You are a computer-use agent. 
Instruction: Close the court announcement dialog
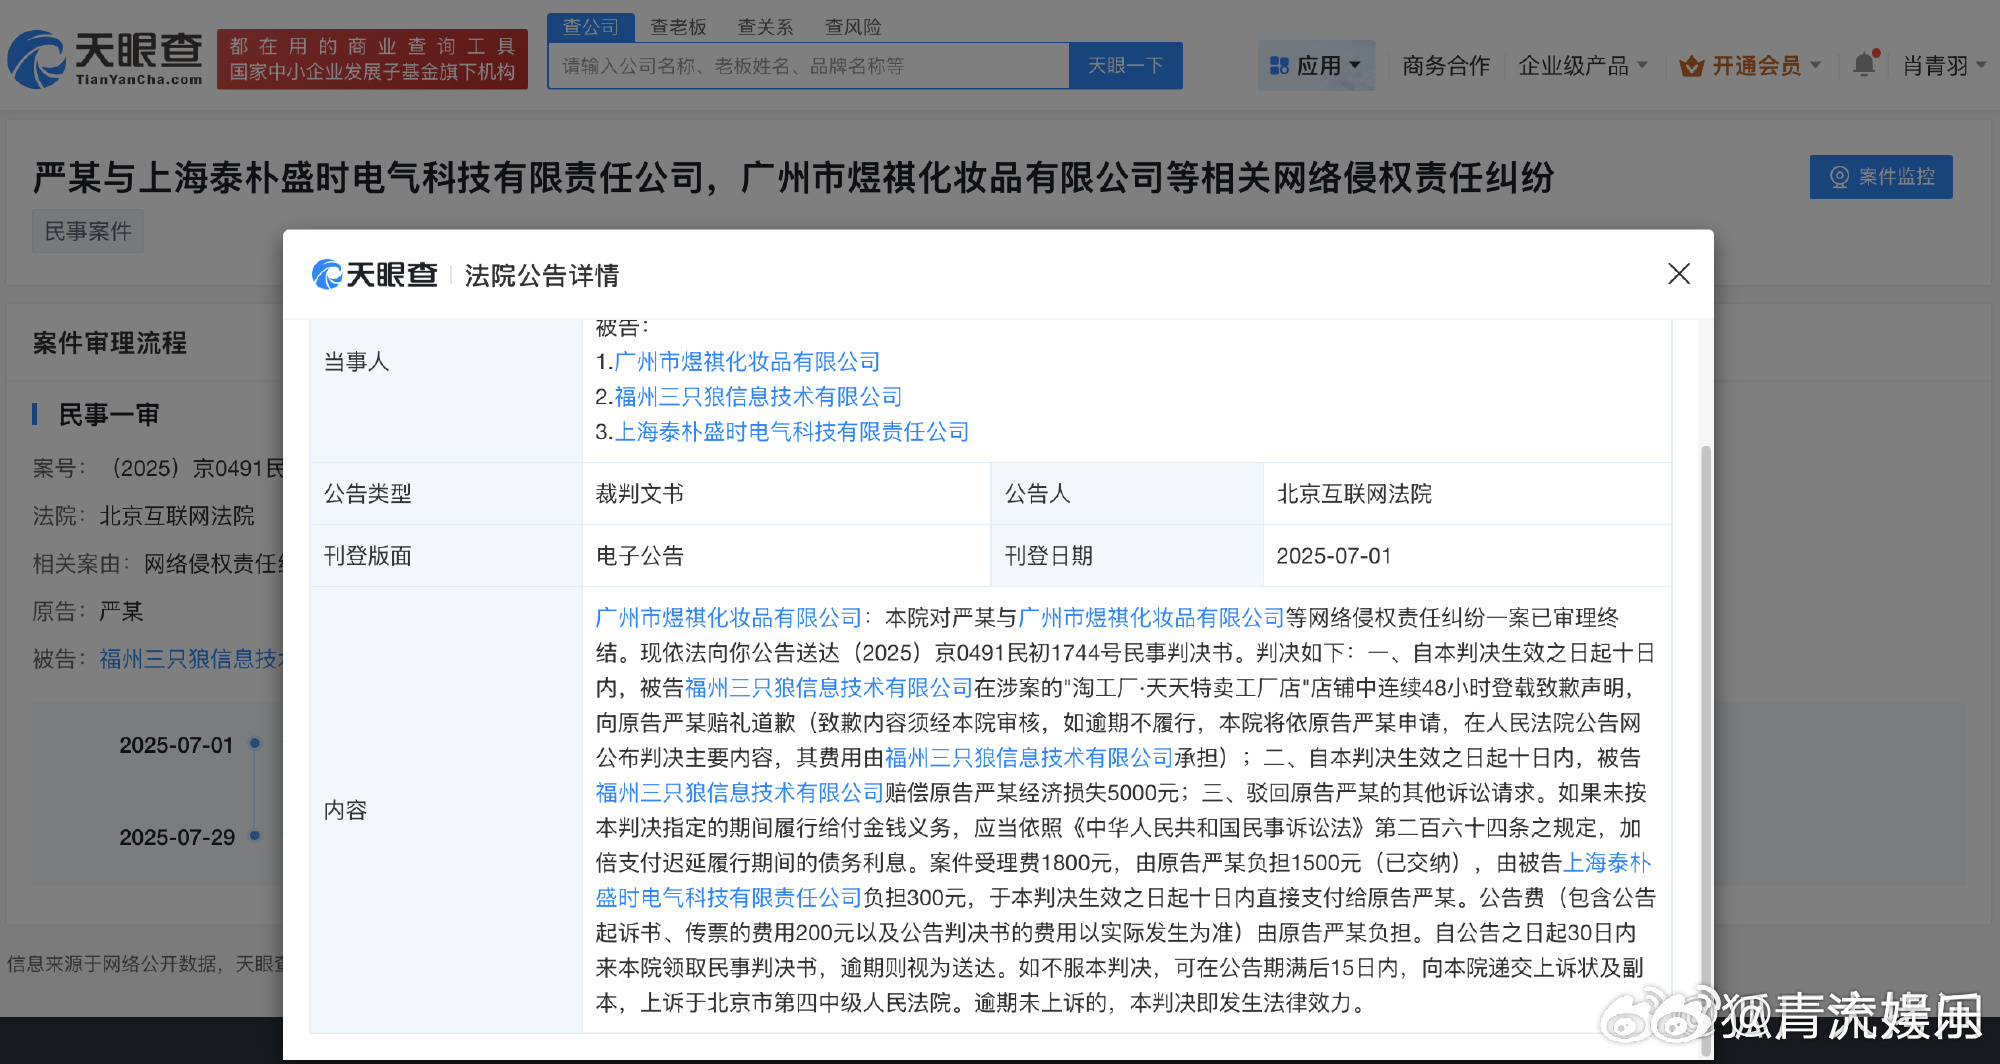1679,274
